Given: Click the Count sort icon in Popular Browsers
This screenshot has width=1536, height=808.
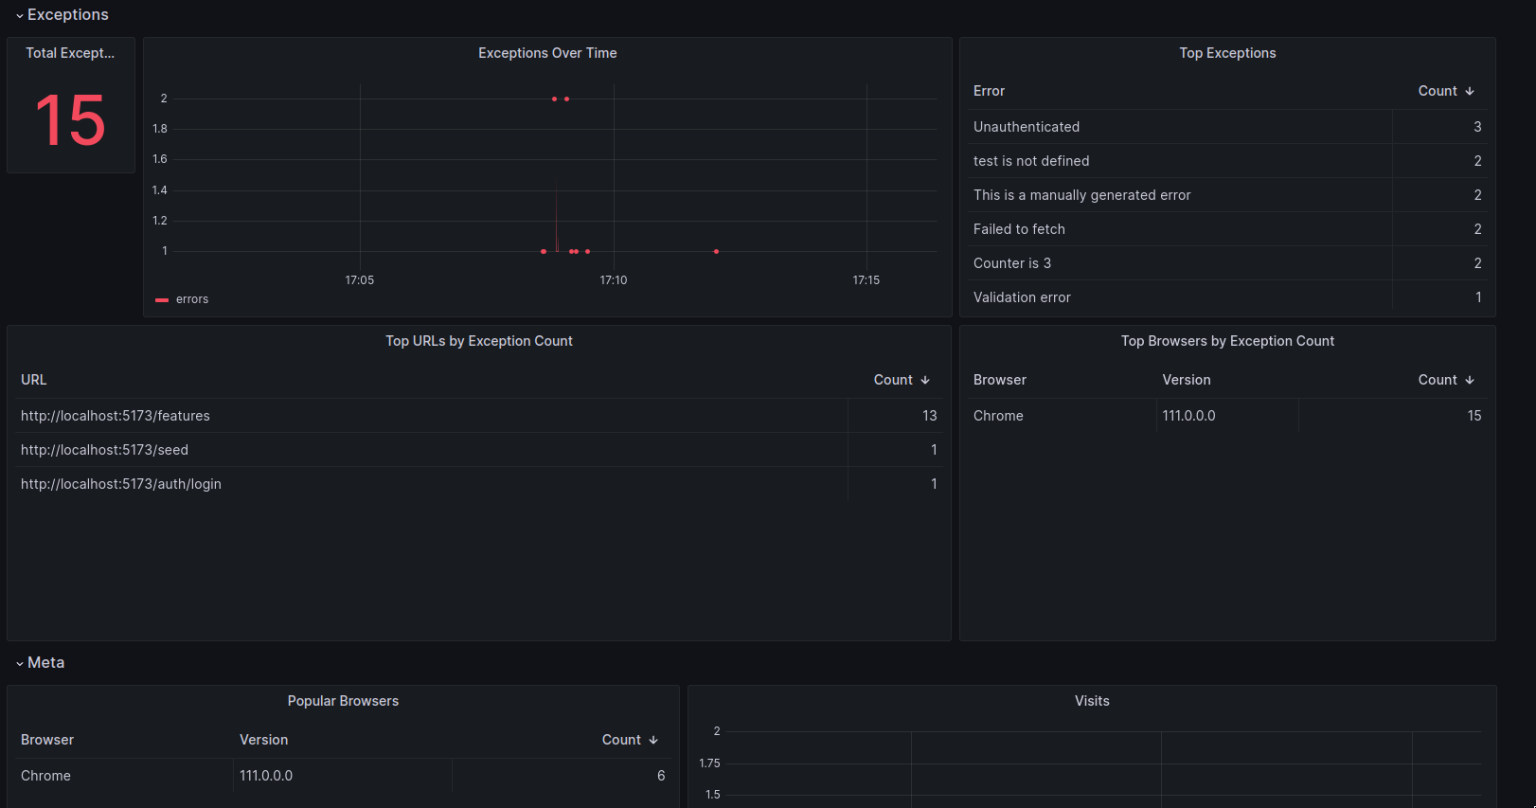Looking at the screenshot, I should point(653,739).
